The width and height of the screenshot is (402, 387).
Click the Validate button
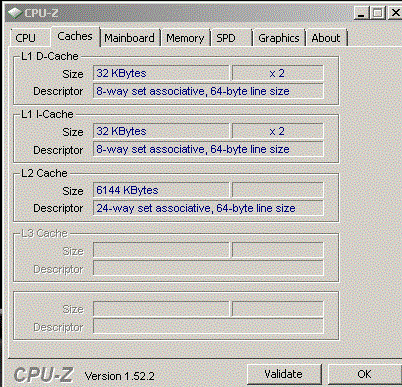click(284, 374)
